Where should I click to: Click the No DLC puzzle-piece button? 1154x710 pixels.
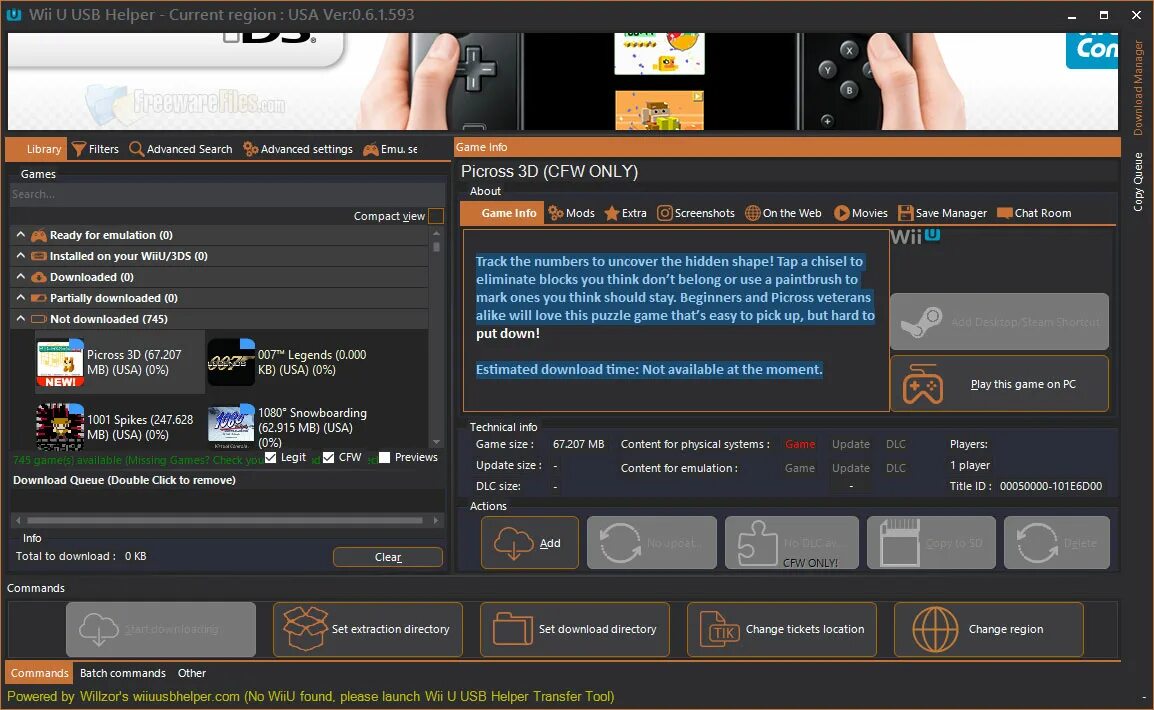click(792, 543)
